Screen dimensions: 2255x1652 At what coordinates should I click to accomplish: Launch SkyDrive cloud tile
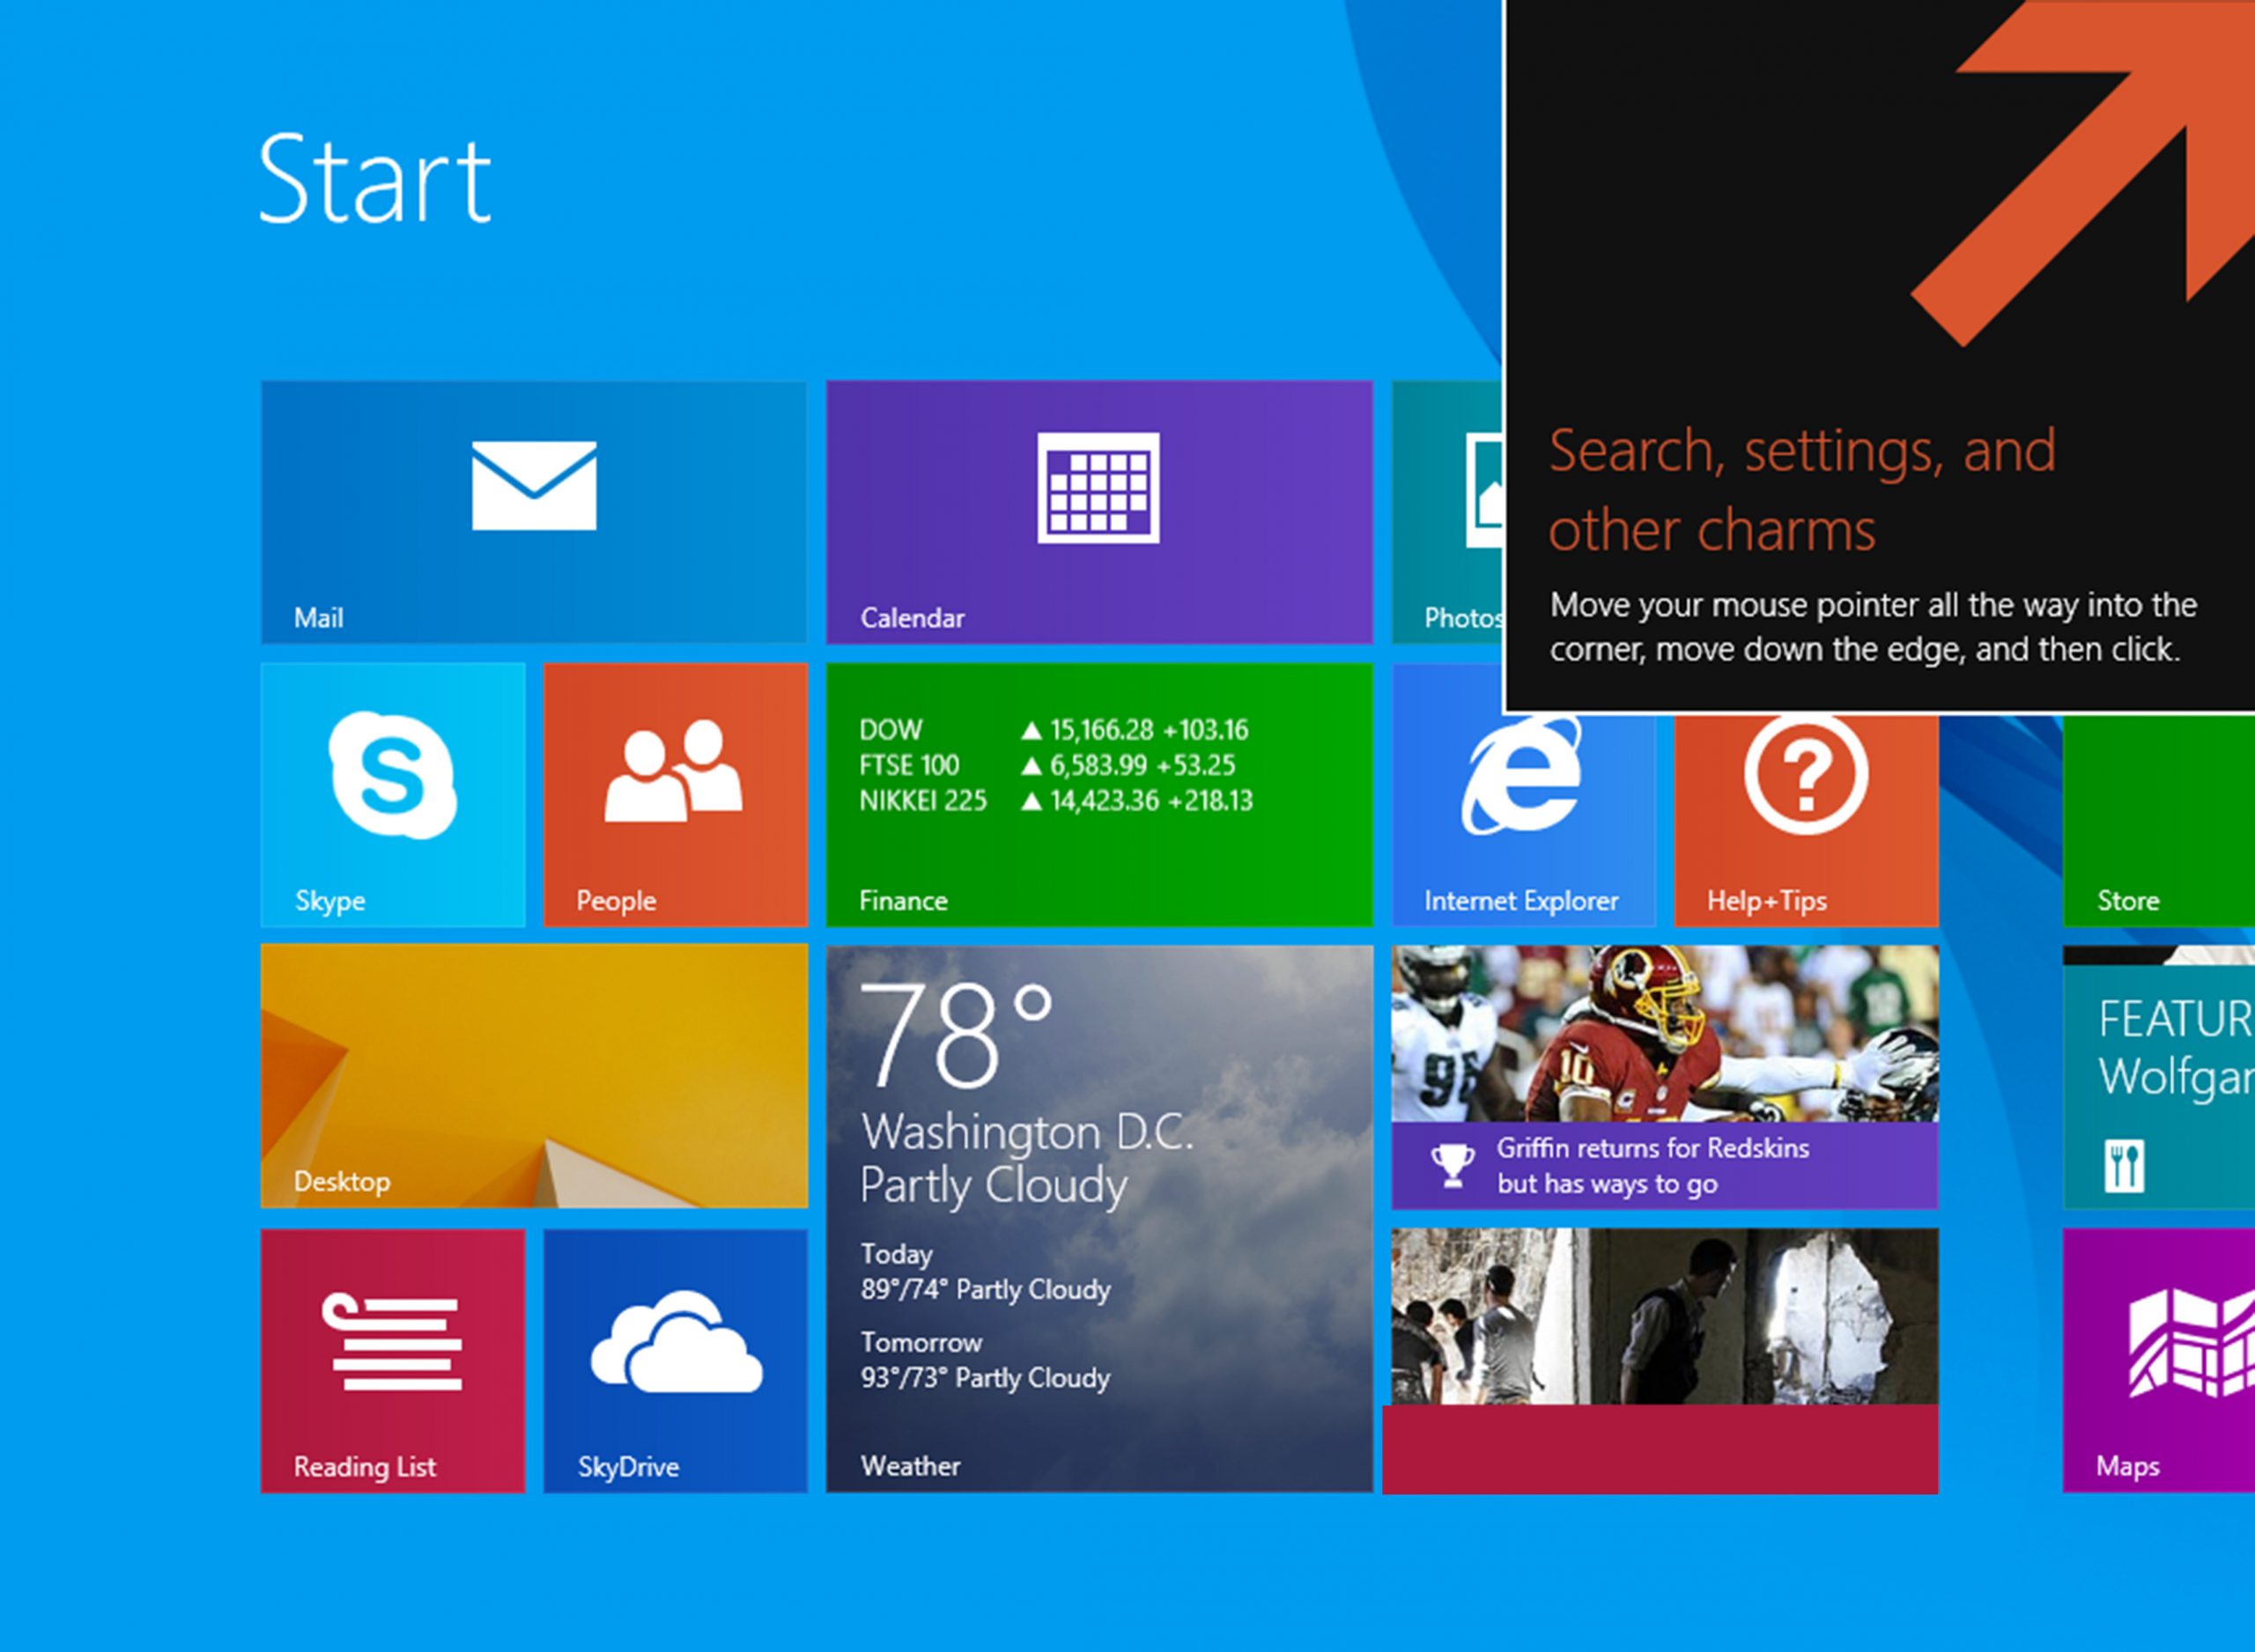click(675, 1360)
